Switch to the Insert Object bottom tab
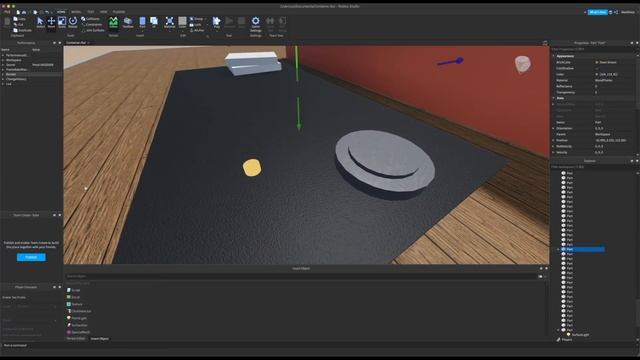 pos(100,339)
